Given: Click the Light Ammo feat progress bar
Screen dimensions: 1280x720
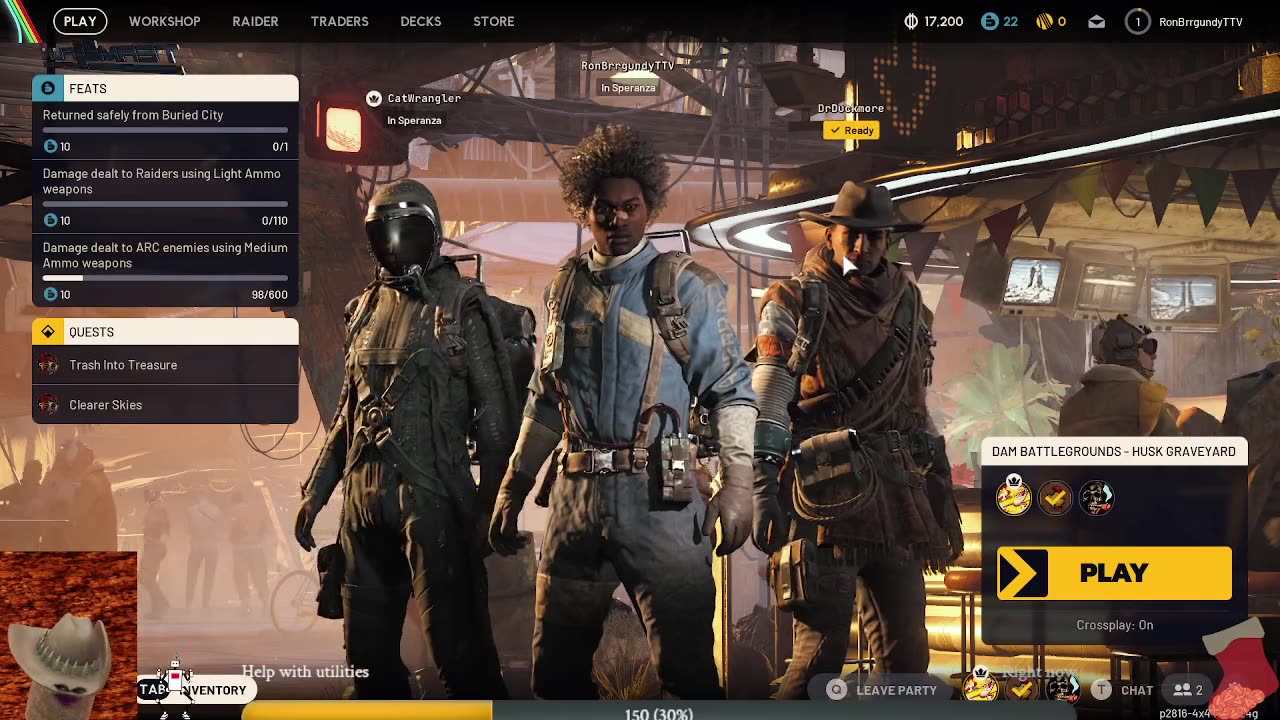Looking at the screenshot, I should [165, 204].
